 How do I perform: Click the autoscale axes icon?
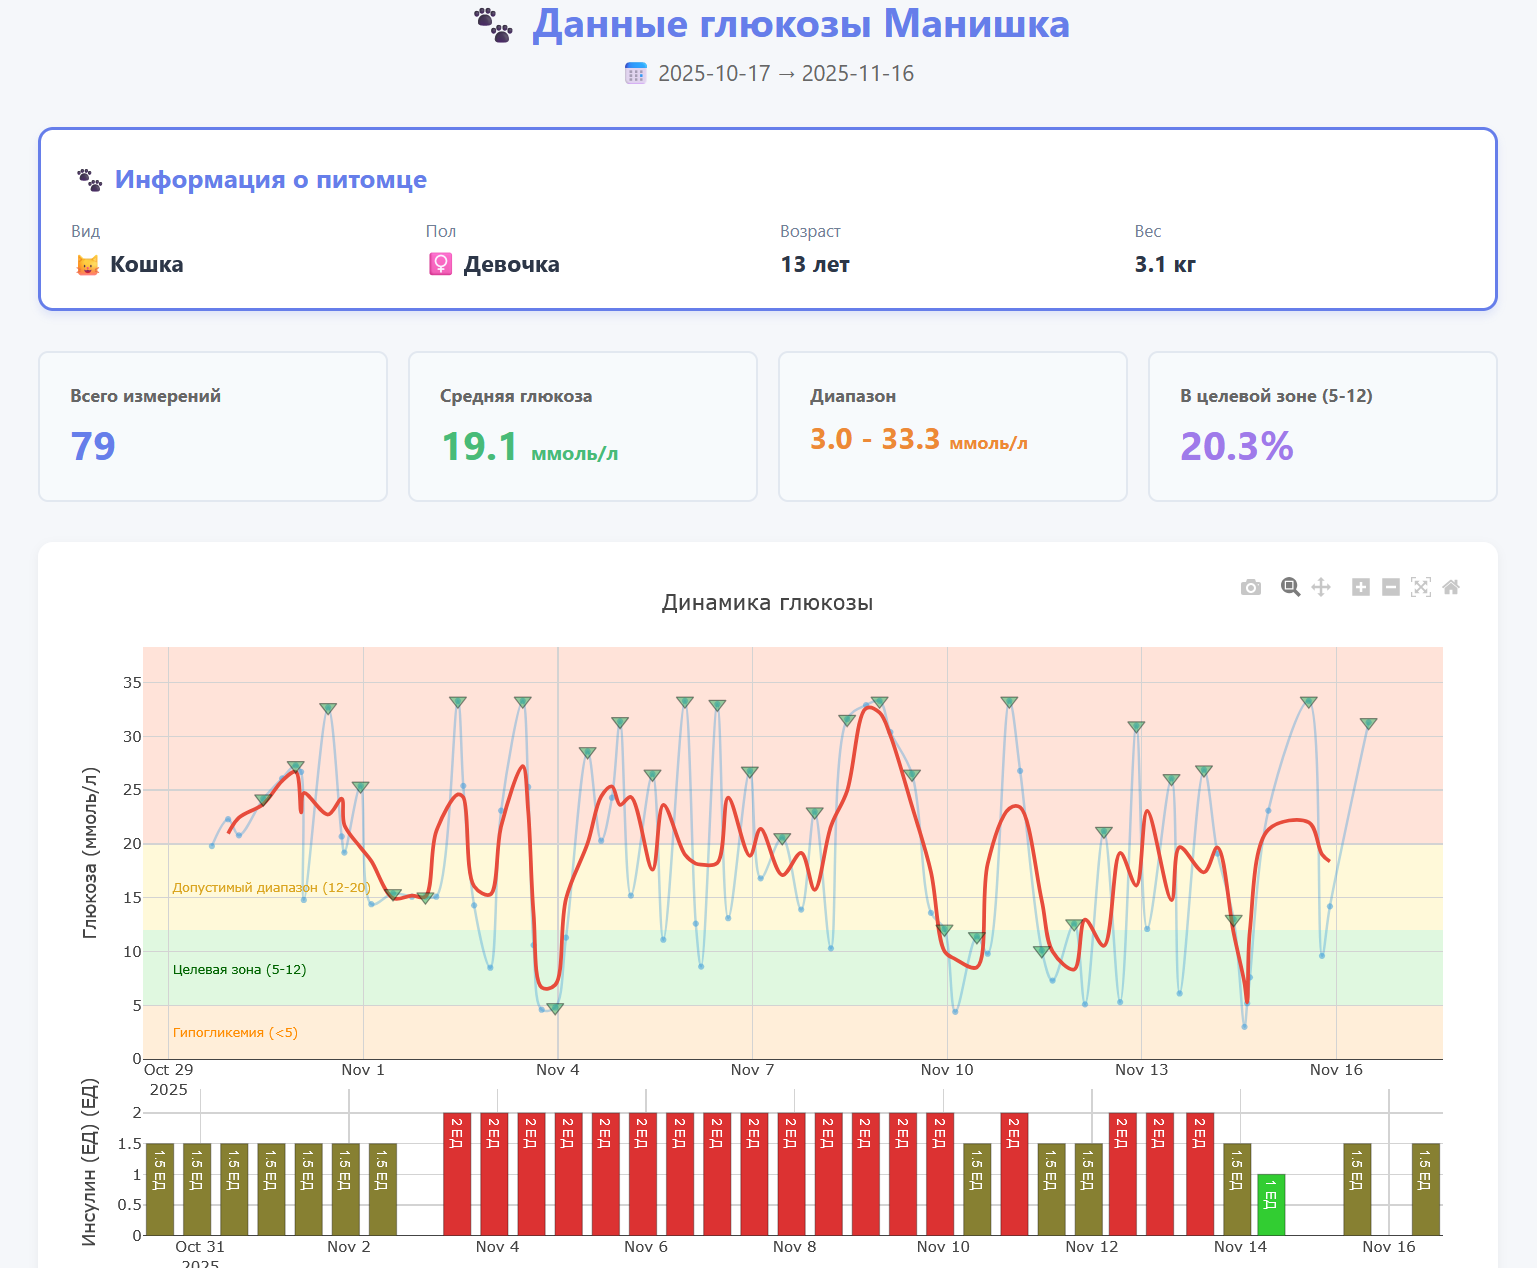(x=1421, y=587)
